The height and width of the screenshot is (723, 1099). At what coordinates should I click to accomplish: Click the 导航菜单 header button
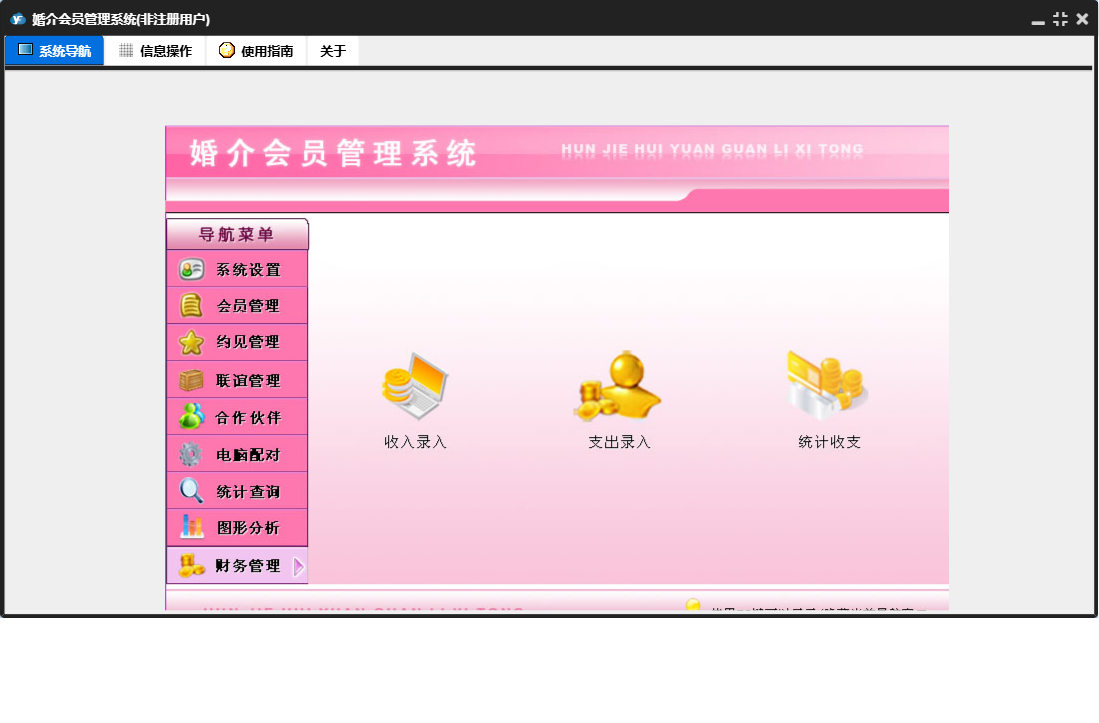point(237,235)
